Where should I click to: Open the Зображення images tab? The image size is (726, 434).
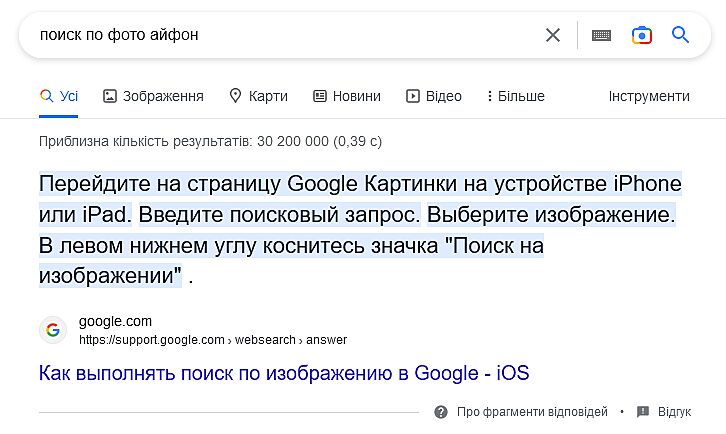pyautogui.click(x=153, y=96)
